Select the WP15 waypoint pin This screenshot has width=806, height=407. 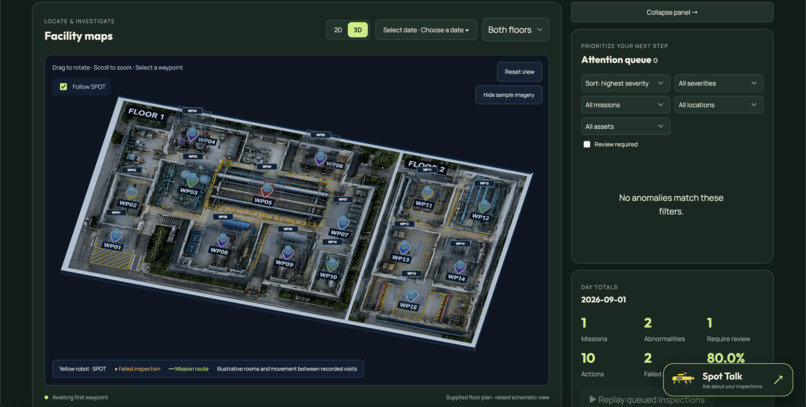point(412,295)
